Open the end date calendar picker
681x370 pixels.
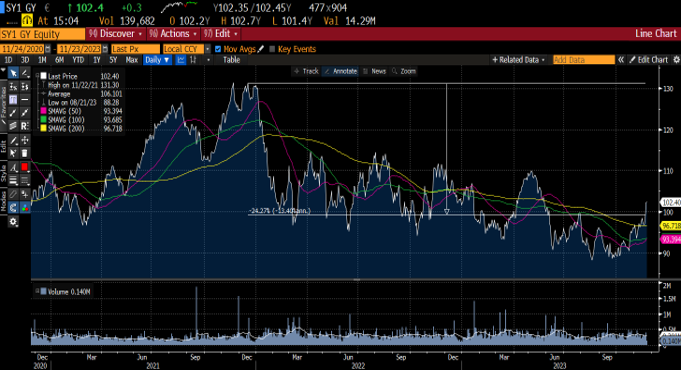coord(105,49)
